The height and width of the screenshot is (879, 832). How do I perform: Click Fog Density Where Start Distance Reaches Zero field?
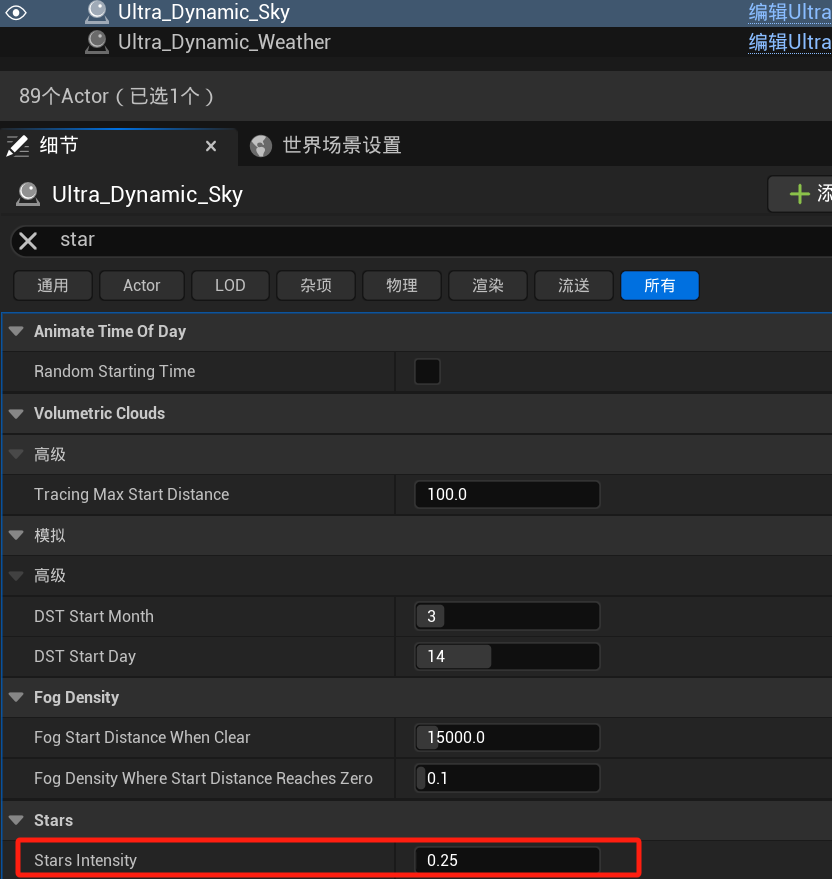[x=507, y=778]
